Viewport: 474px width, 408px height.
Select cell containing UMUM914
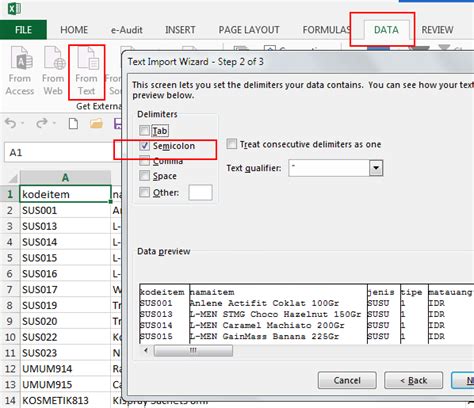tap(65, 369)
